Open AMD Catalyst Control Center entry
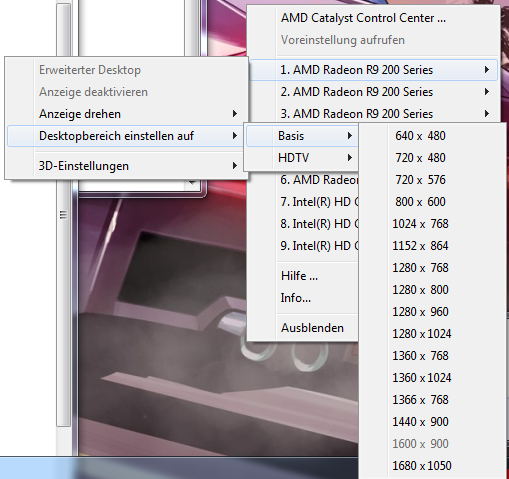 click(x=373, y=18)
